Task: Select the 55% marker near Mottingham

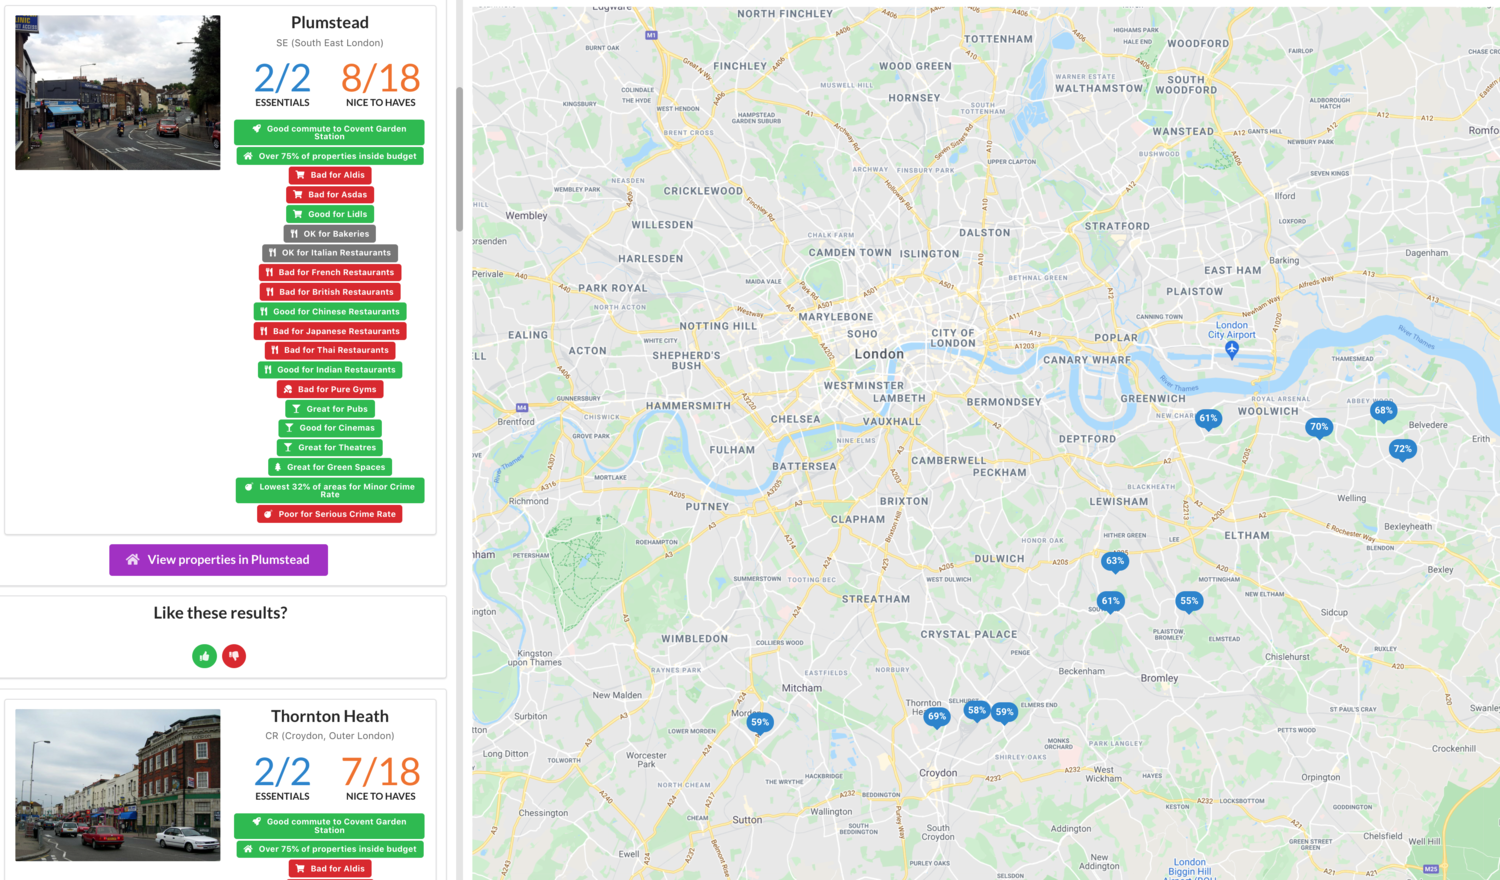Action: point(1189,602)
